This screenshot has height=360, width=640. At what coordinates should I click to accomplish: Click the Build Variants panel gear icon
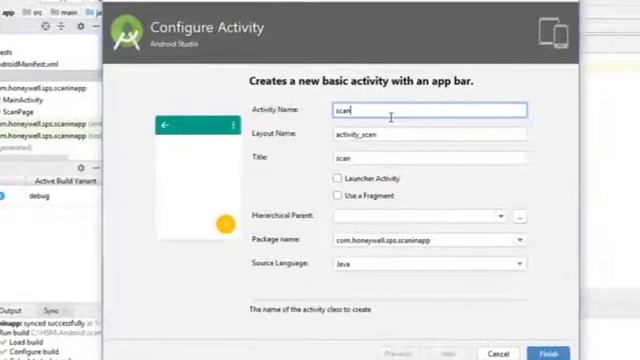pos(81,168)
